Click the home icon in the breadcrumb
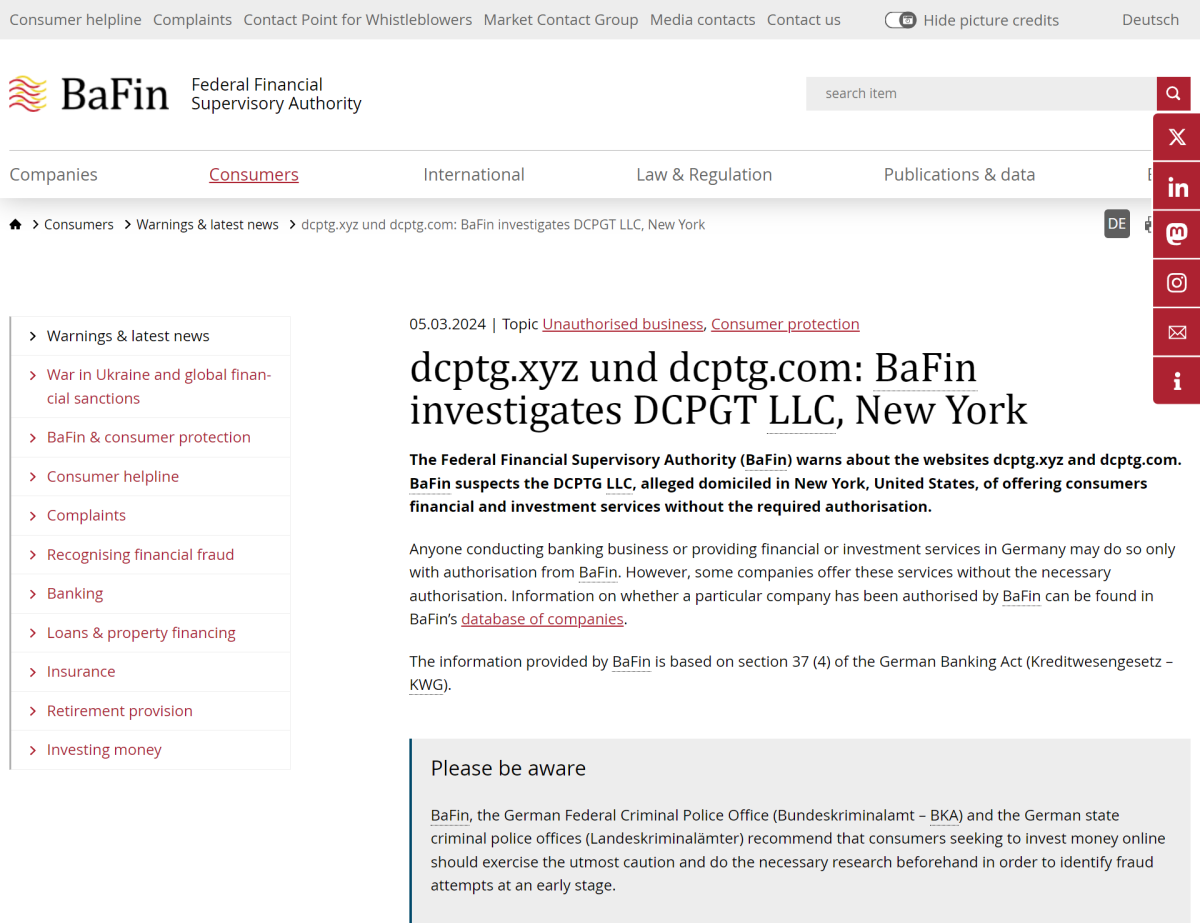The image size is (1200, 923). 15,224
